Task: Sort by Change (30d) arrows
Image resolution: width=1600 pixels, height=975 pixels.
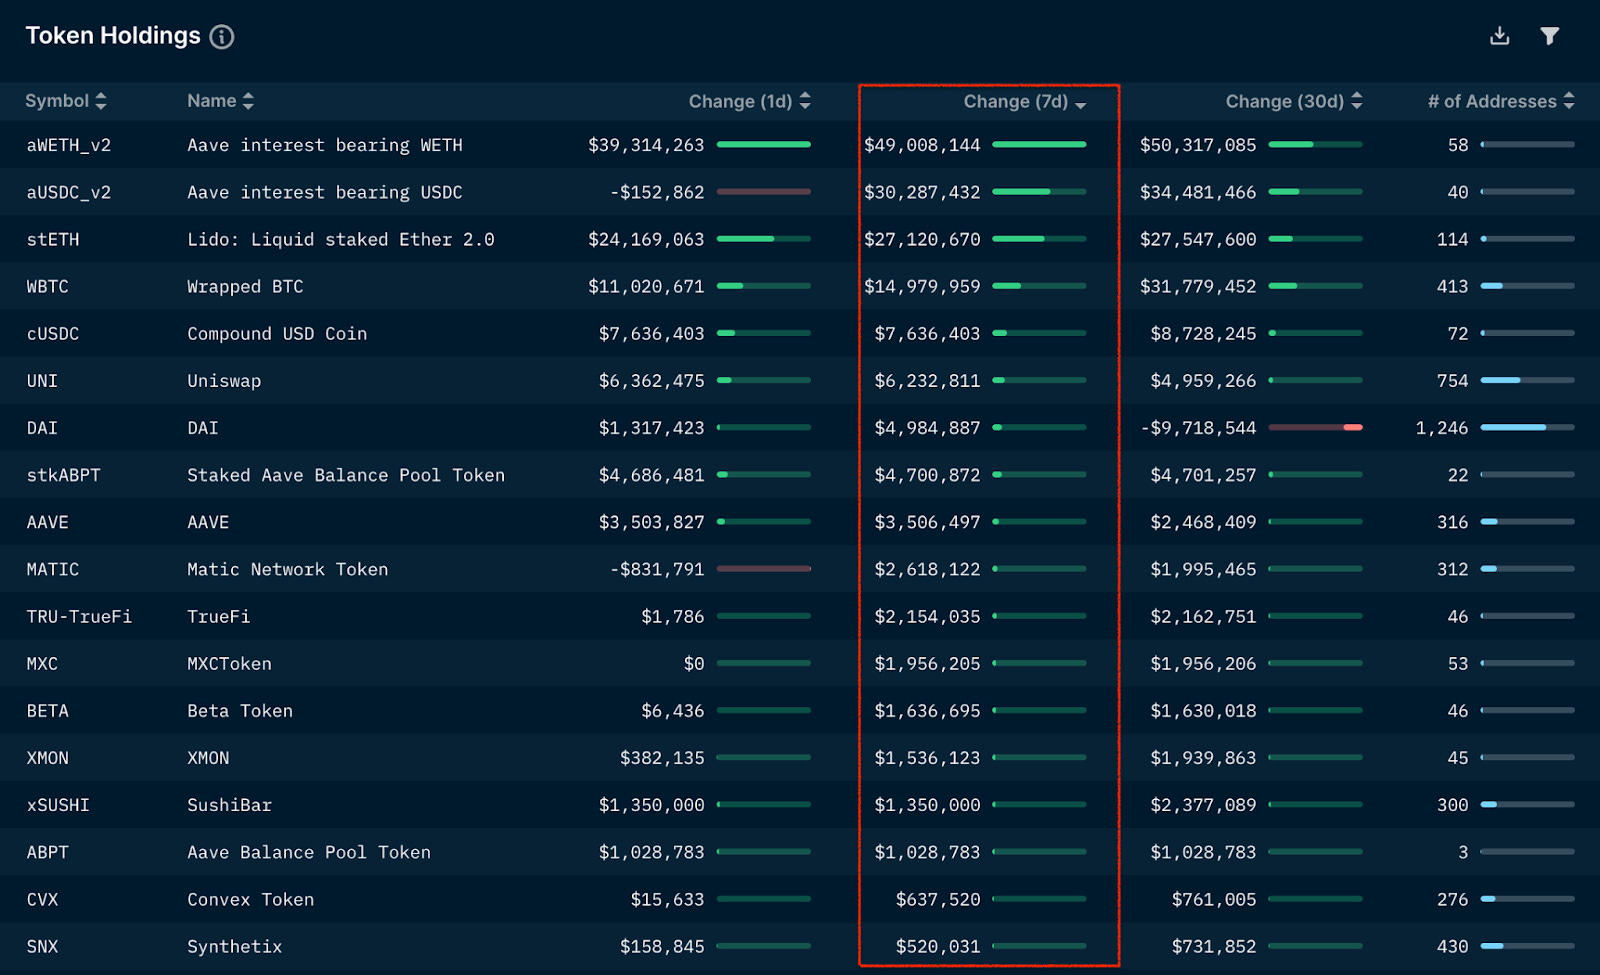Action: (x=1357, y=101)
